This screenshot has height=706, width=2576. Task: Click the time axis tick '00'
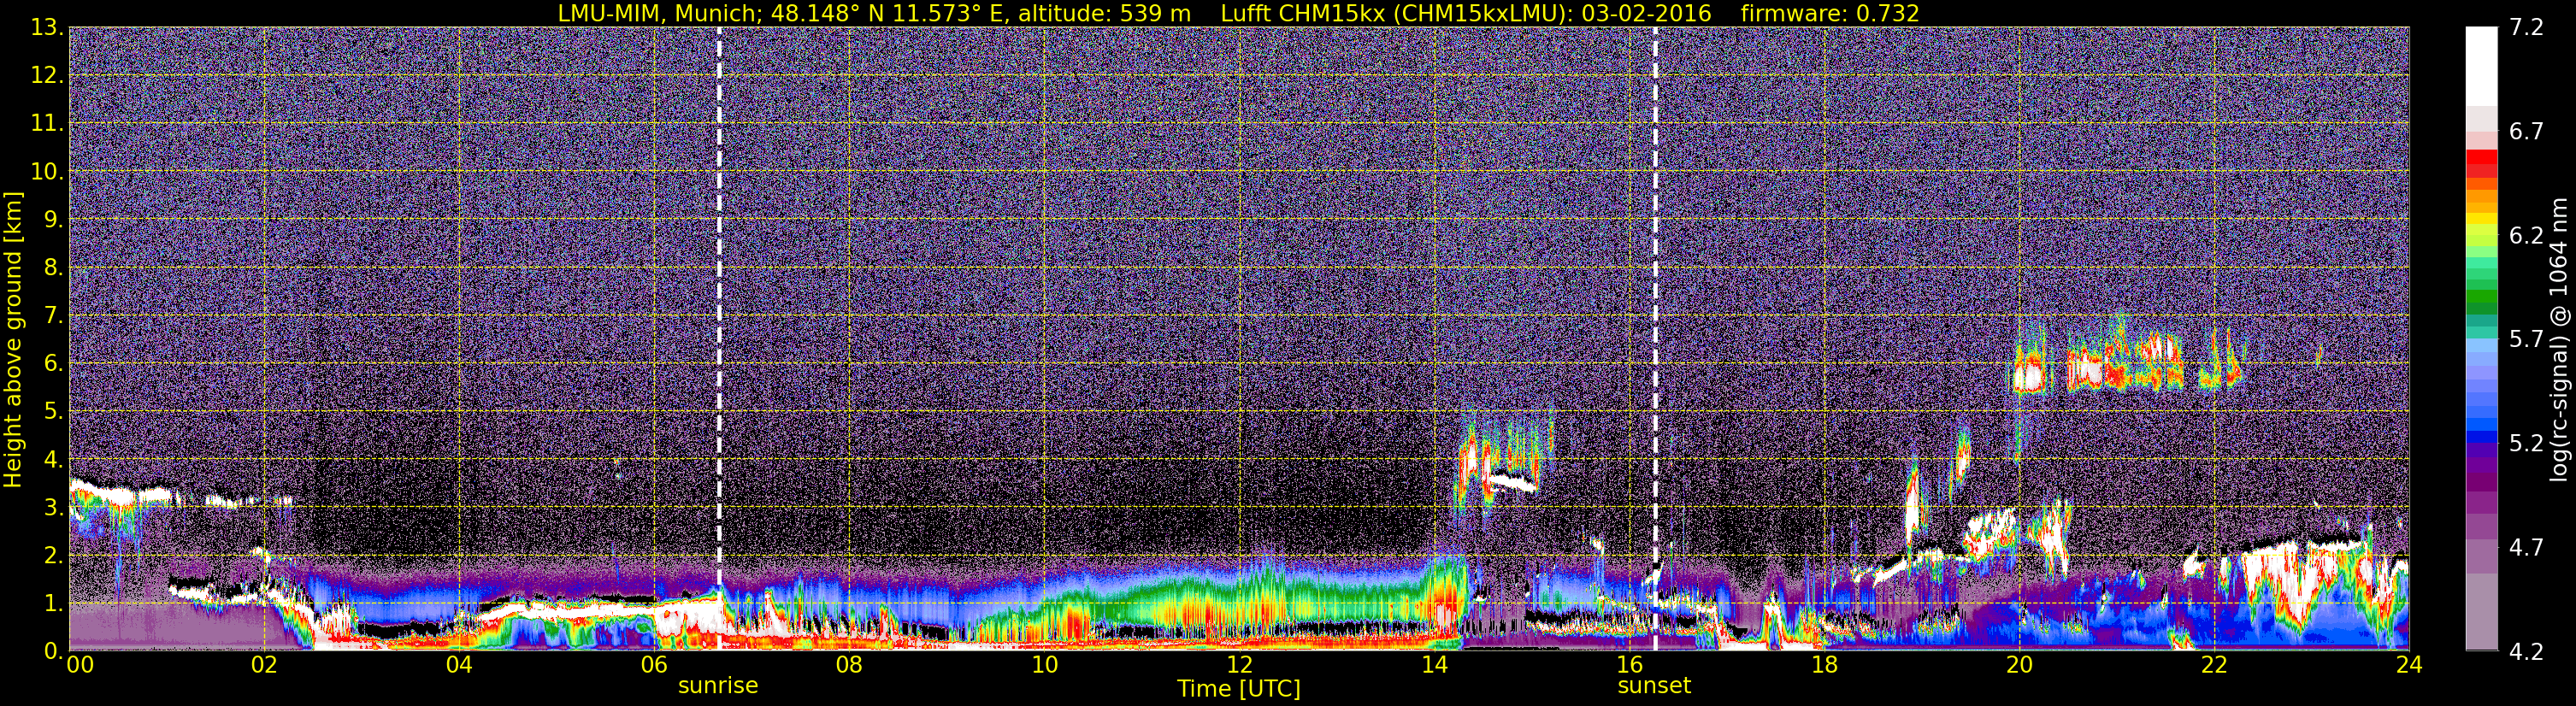pos(80,666)
